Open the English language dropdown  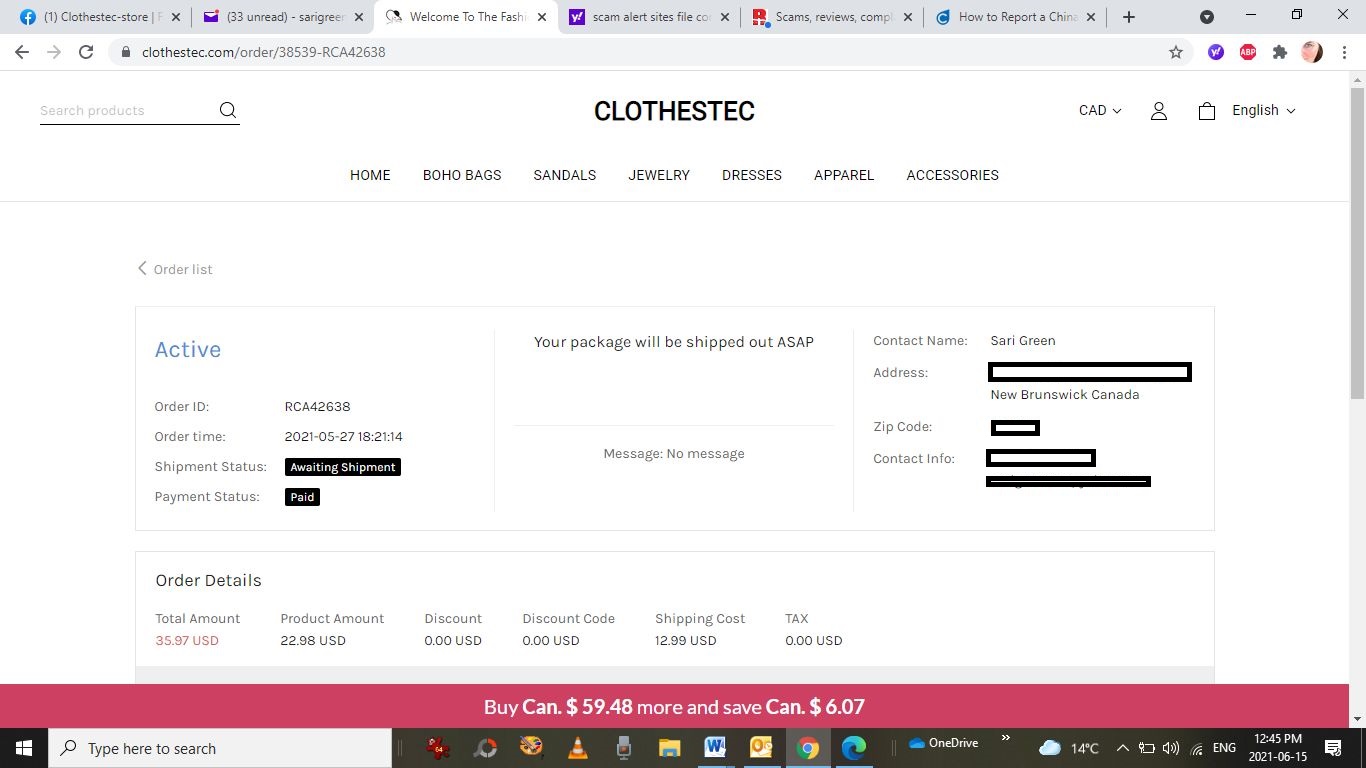point(1264,111)
